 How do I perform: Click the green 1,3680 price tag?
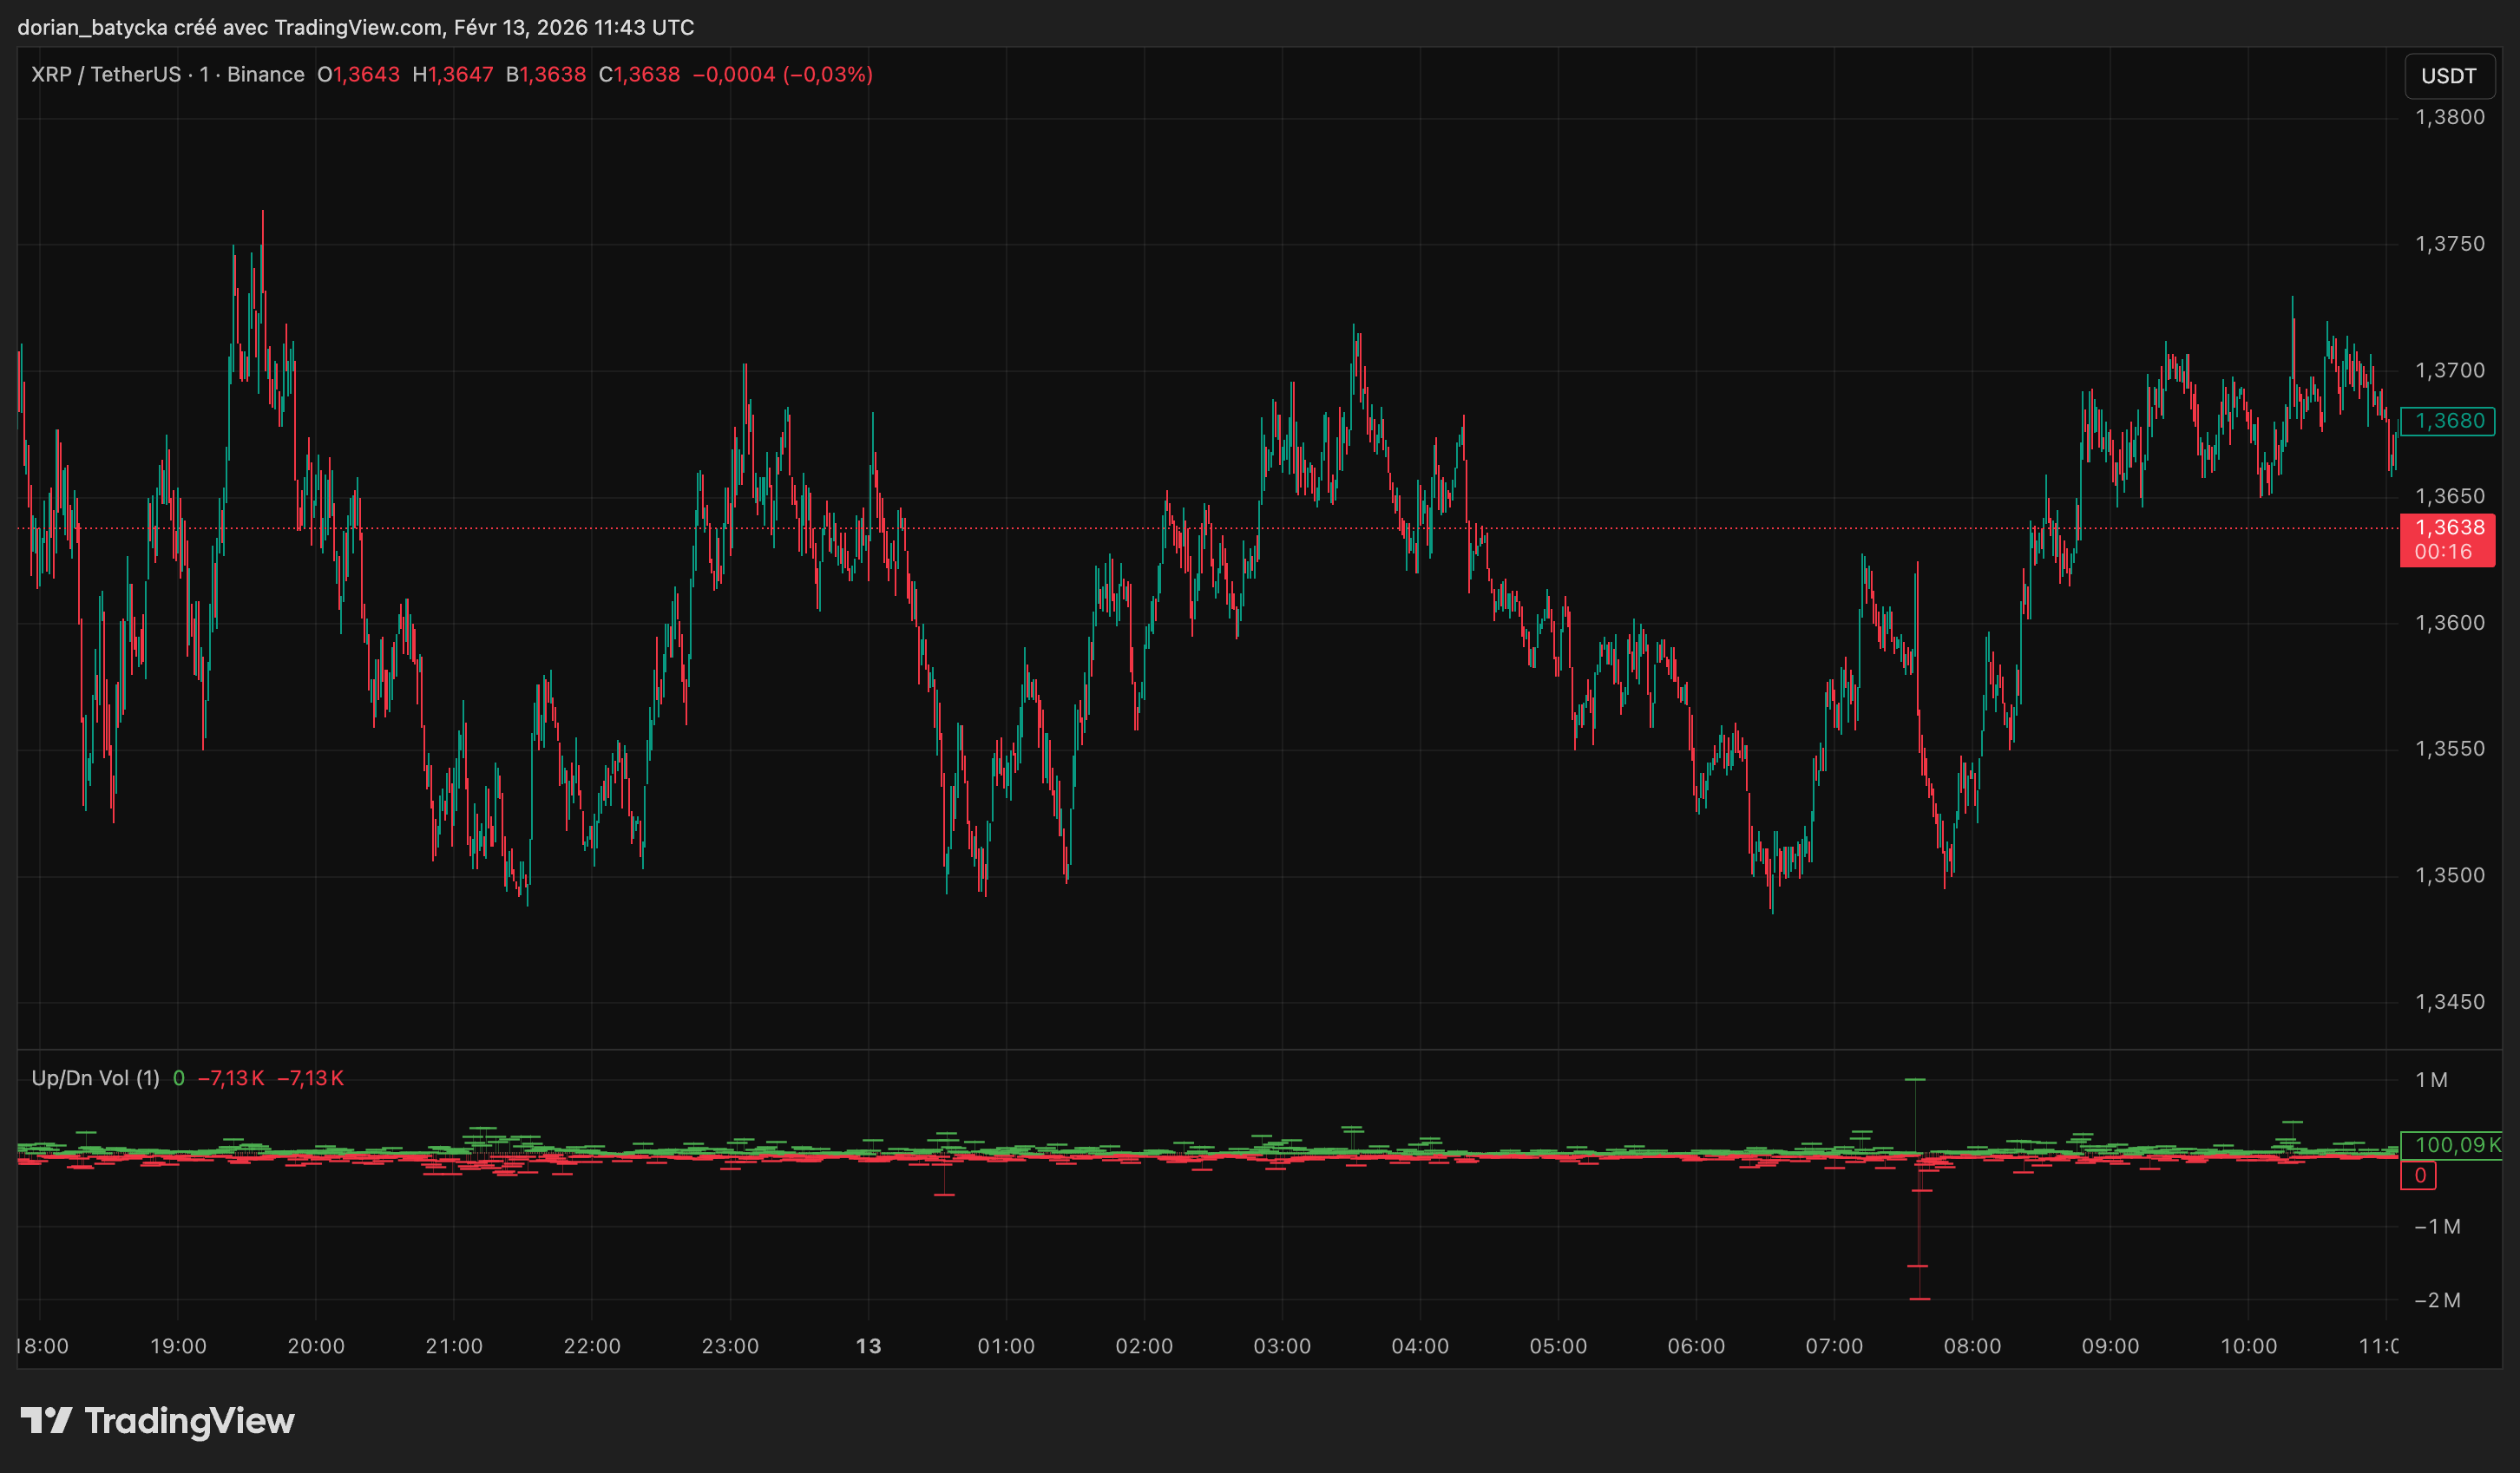2447,421
